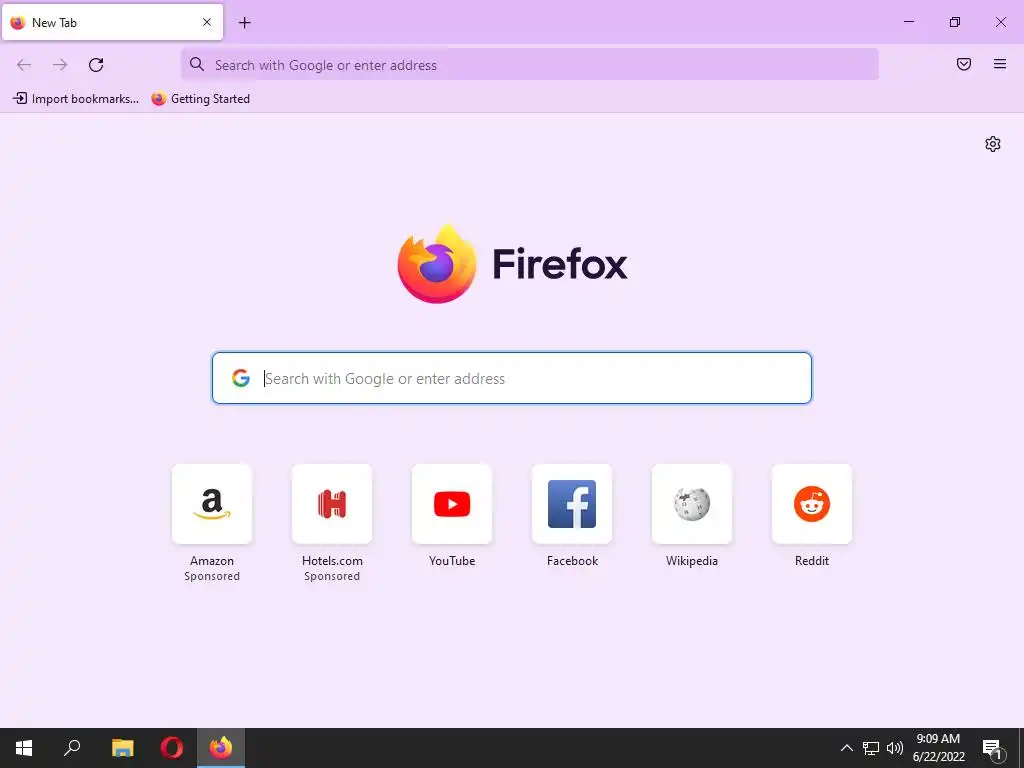Launch File Explorer from the taskbar
Image resolution: width=1024 pixels, height=768 pixels.
coord(122,748)
